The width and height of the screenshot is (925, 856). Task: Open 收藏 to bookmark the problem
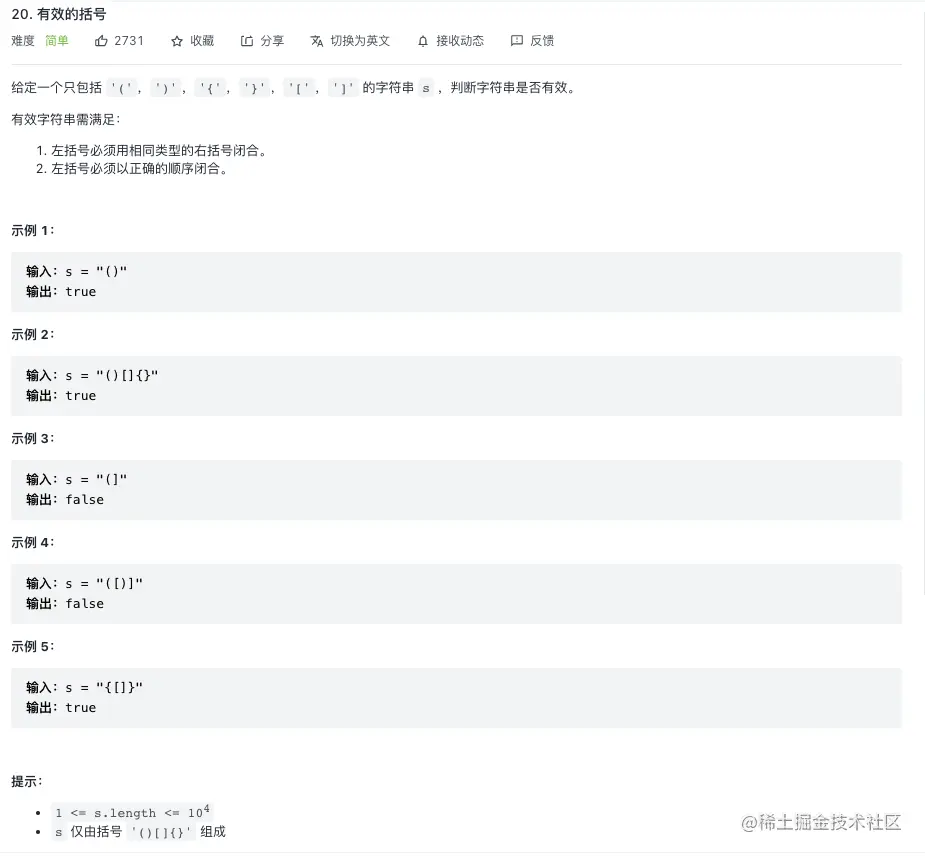coord(202,41)
